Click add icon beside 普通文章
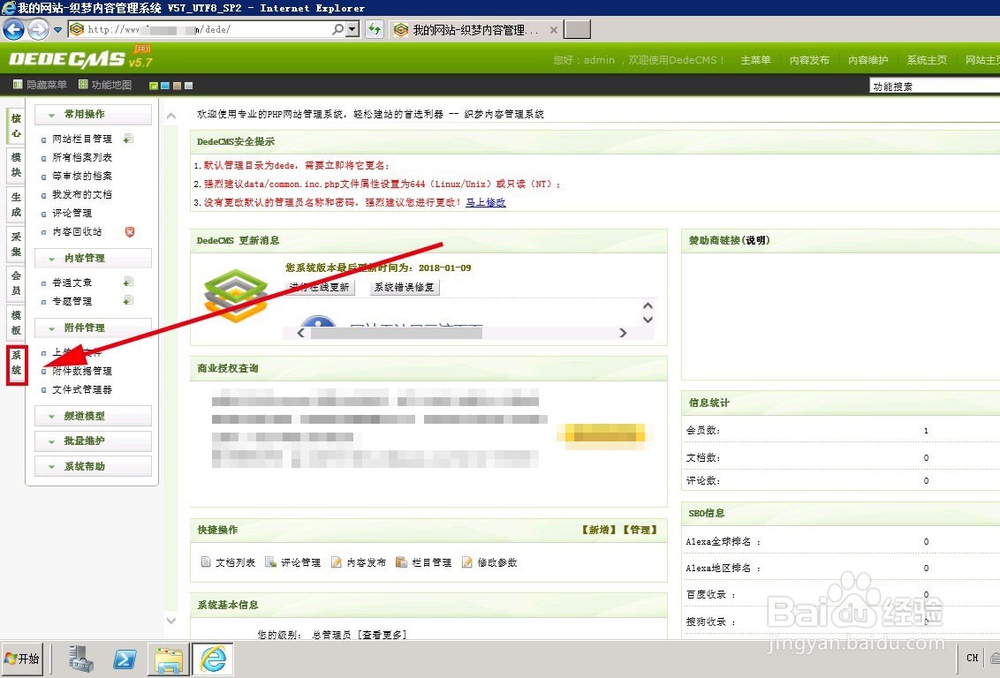 [128, 281]
